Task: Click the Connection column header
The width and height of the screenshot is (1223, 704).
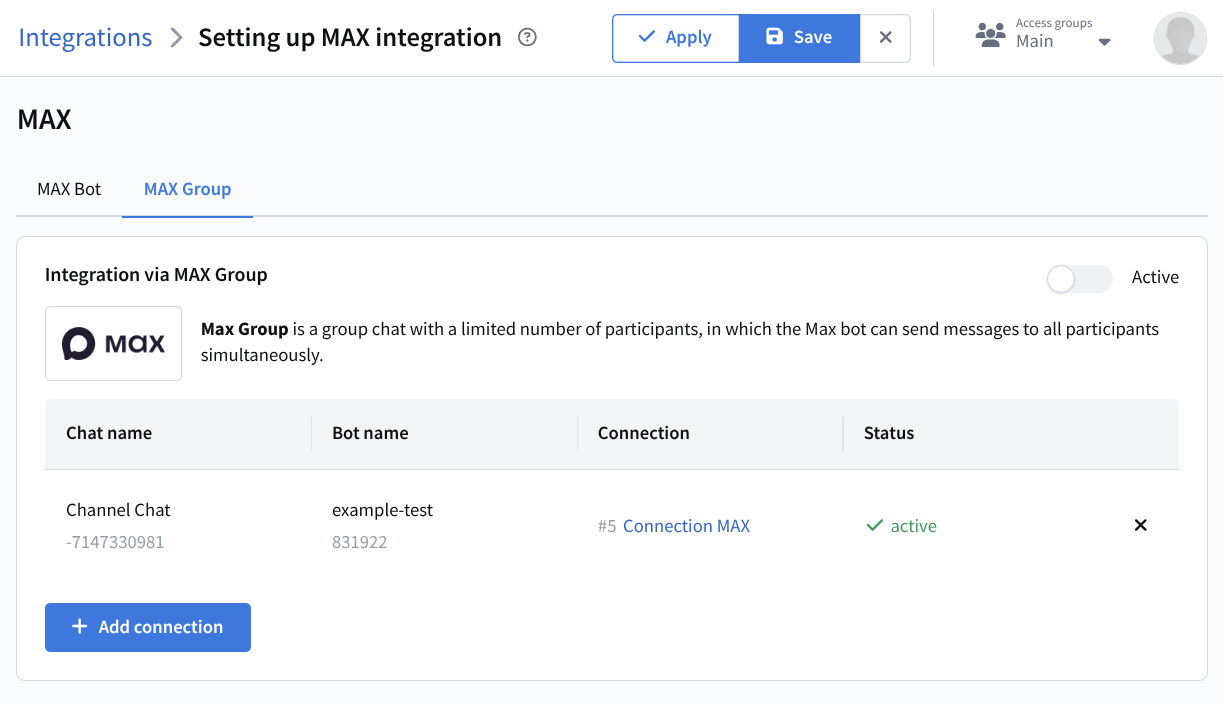Action: point(643,433)
